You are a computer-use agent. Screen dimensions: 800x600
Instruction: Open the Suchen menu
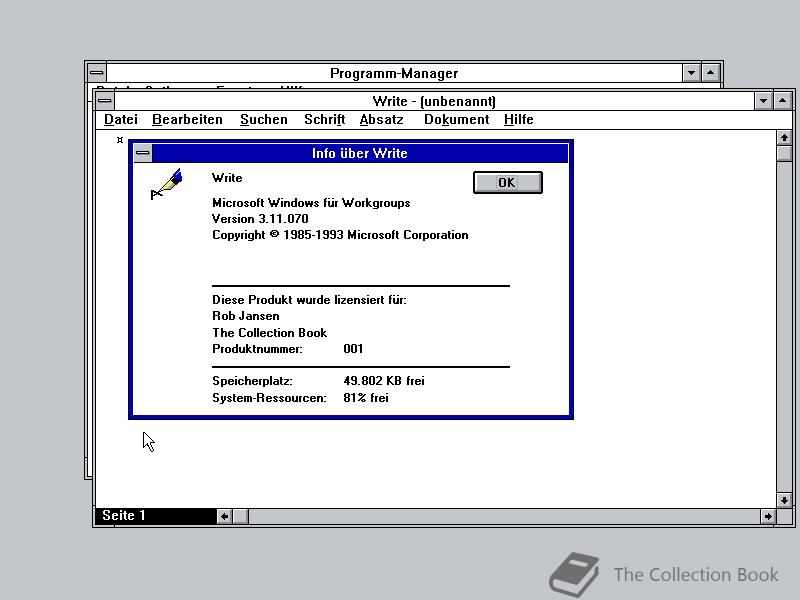264,119
